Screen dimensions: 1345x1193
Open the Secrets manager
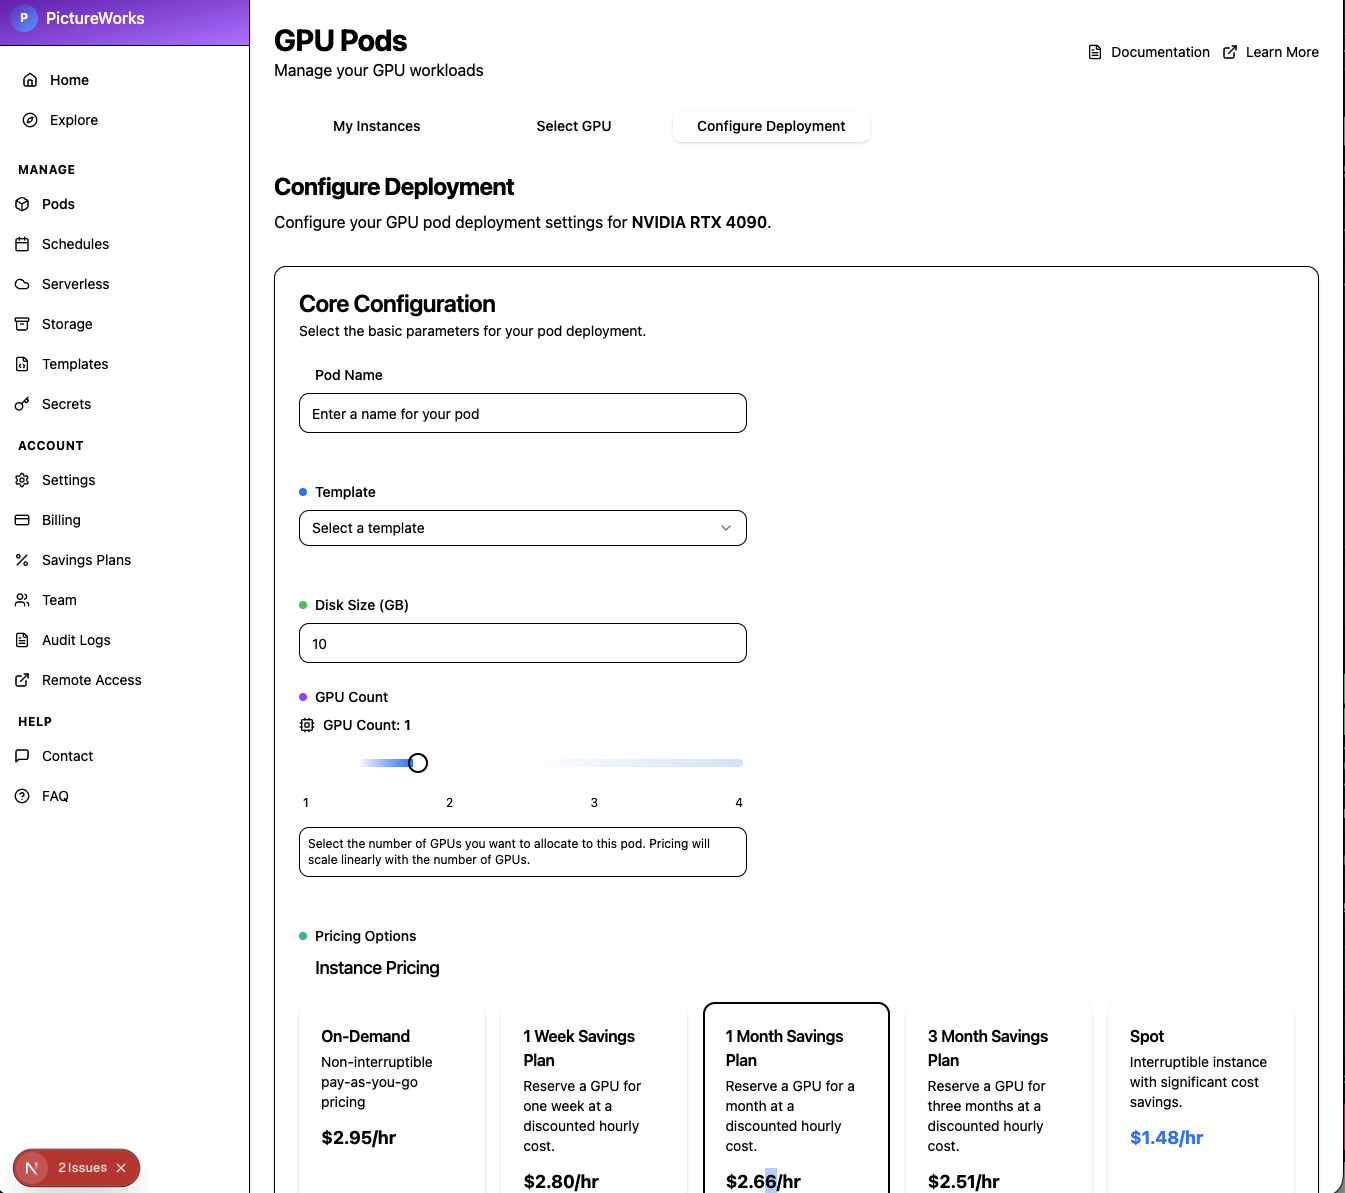click(66, 404)
